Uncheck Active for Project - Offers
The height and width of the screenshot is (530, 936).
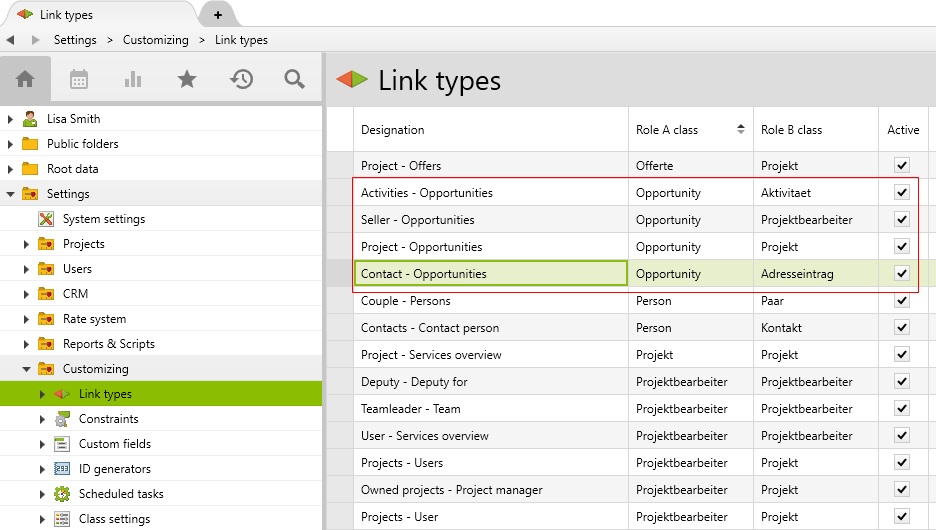(902, 165)
